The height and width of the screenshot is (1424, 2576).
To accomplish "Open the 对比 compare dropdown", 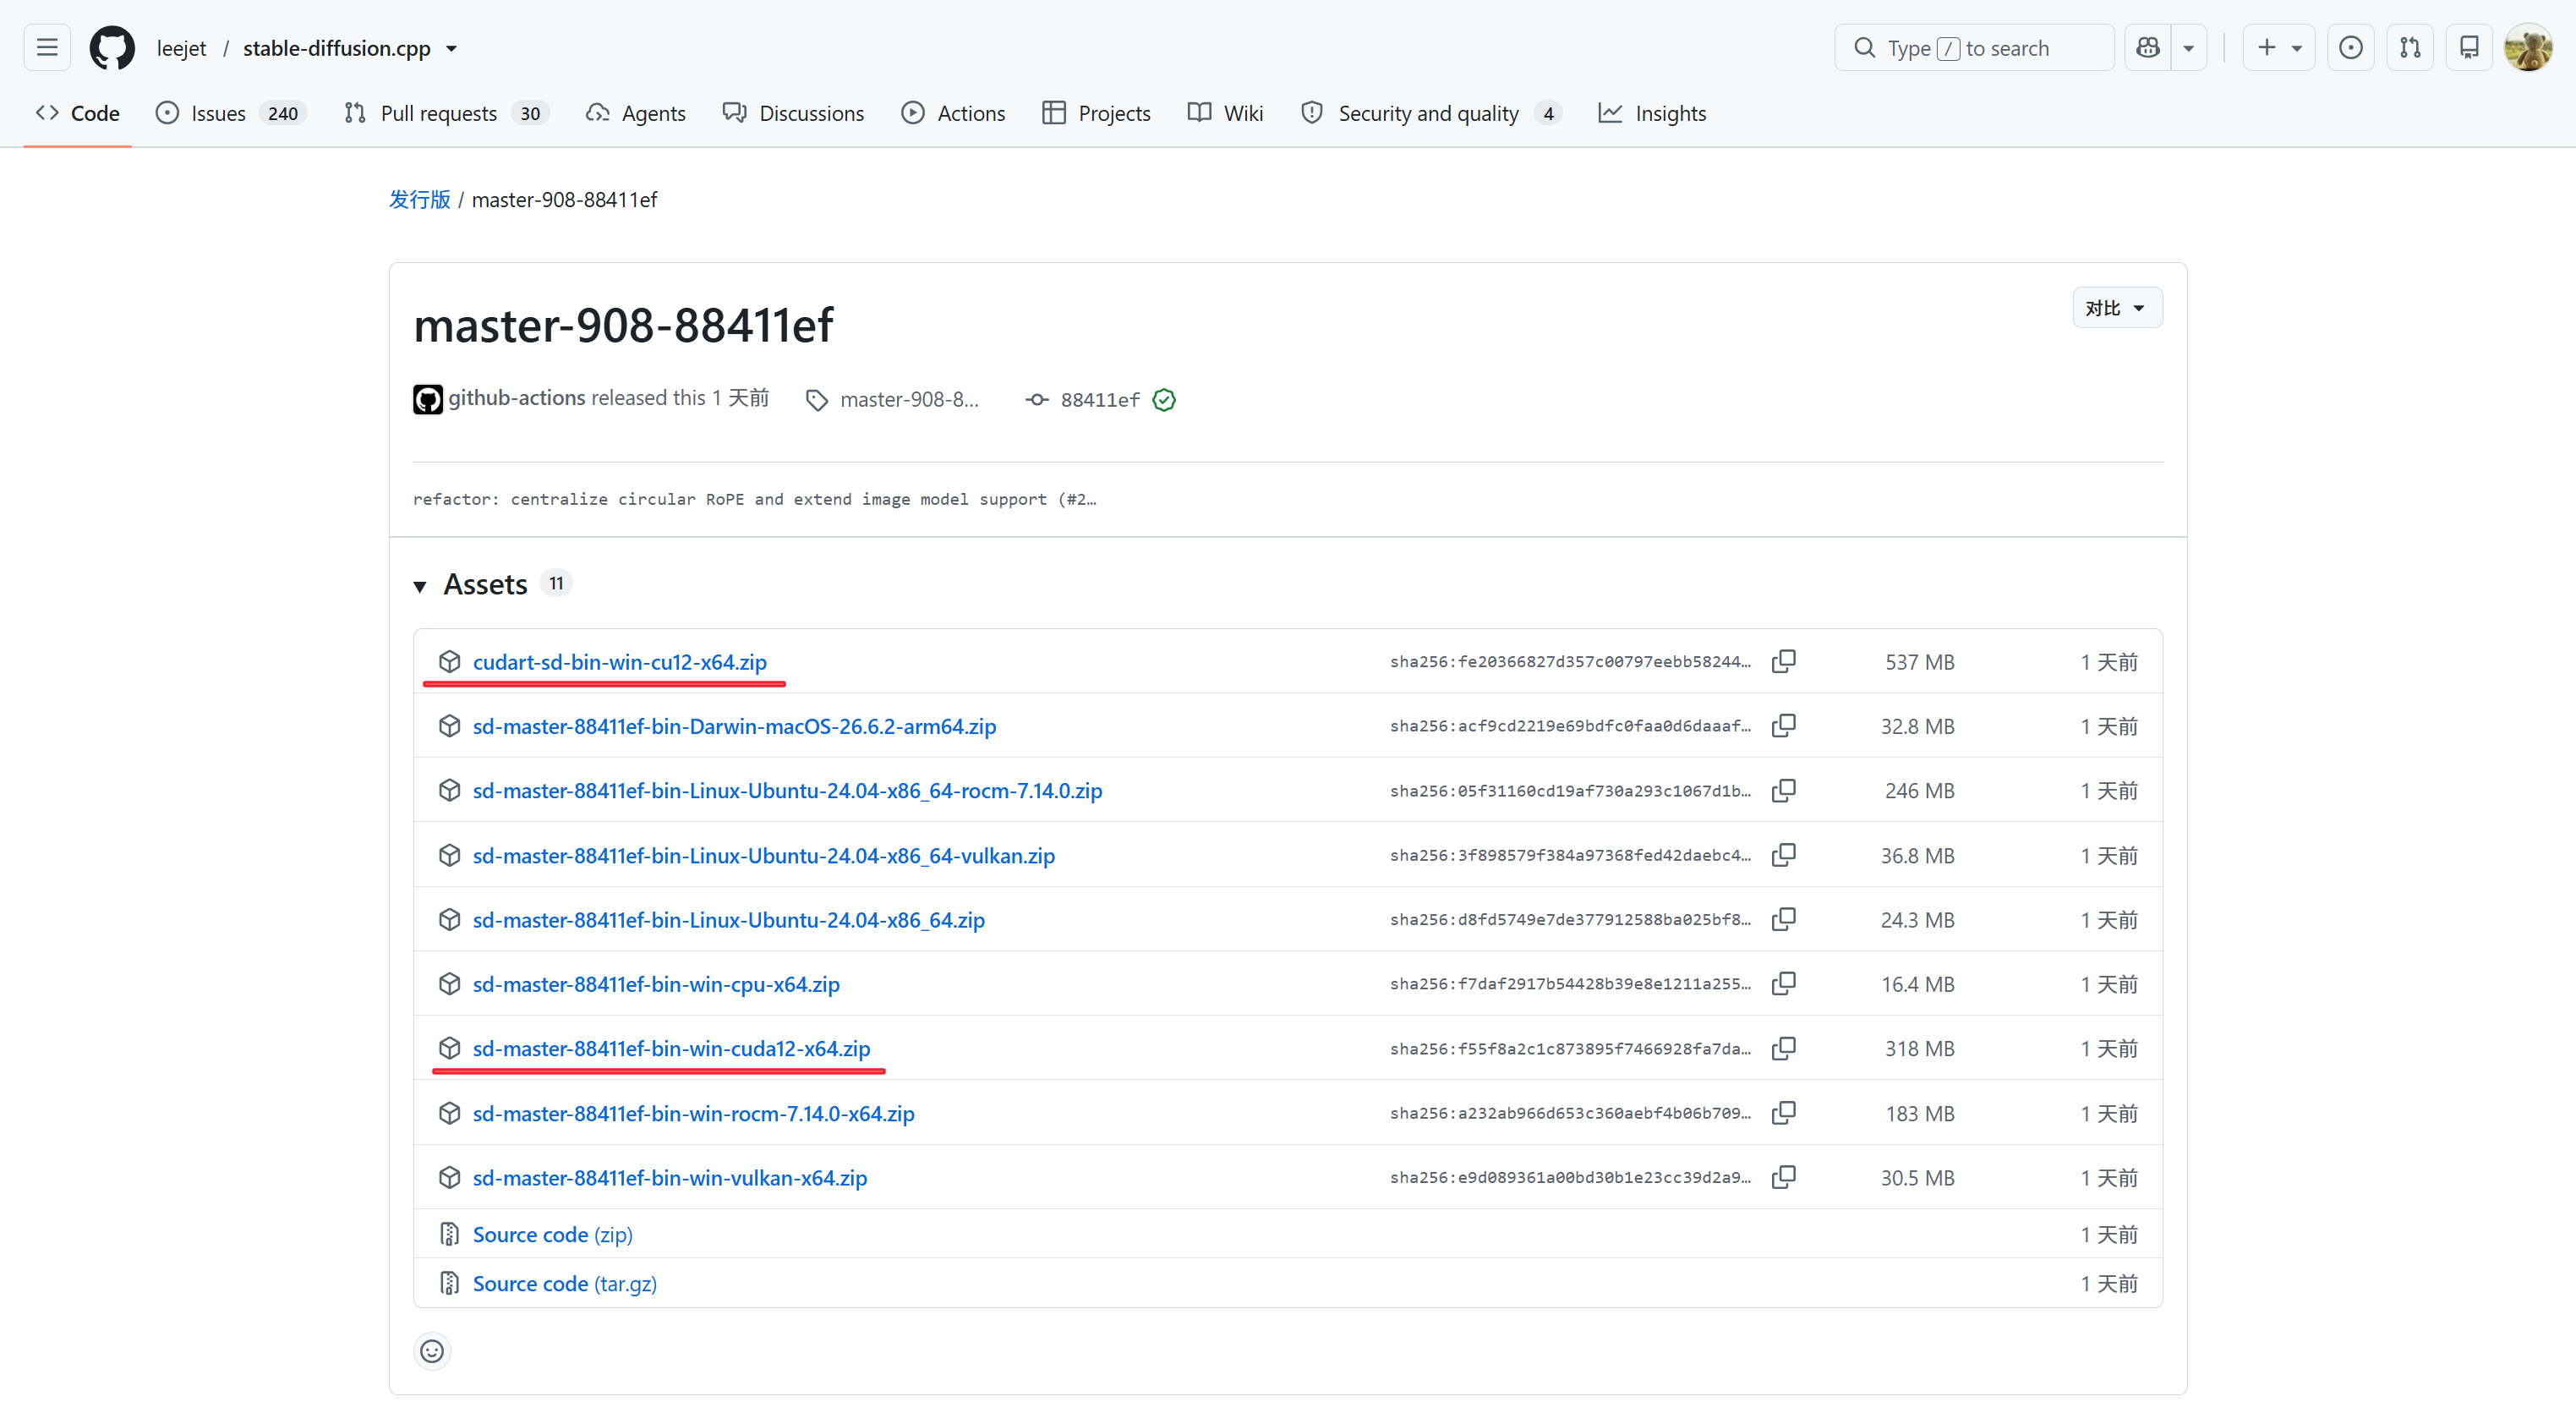I will coord(2117,308).
